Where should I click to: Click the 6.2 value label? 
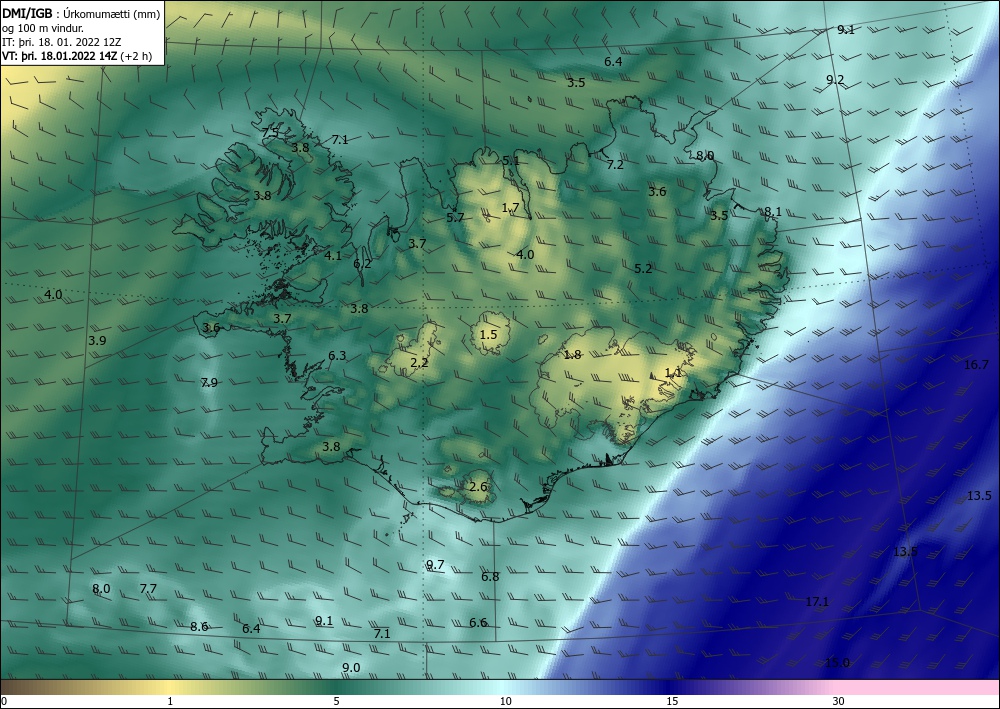pos(362,263)
